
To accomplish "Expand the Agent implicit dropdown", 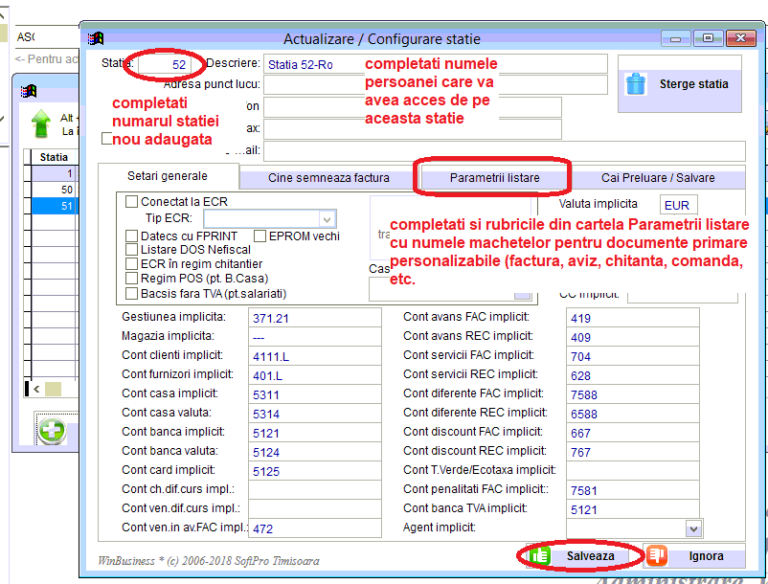I will click(693, 528).
